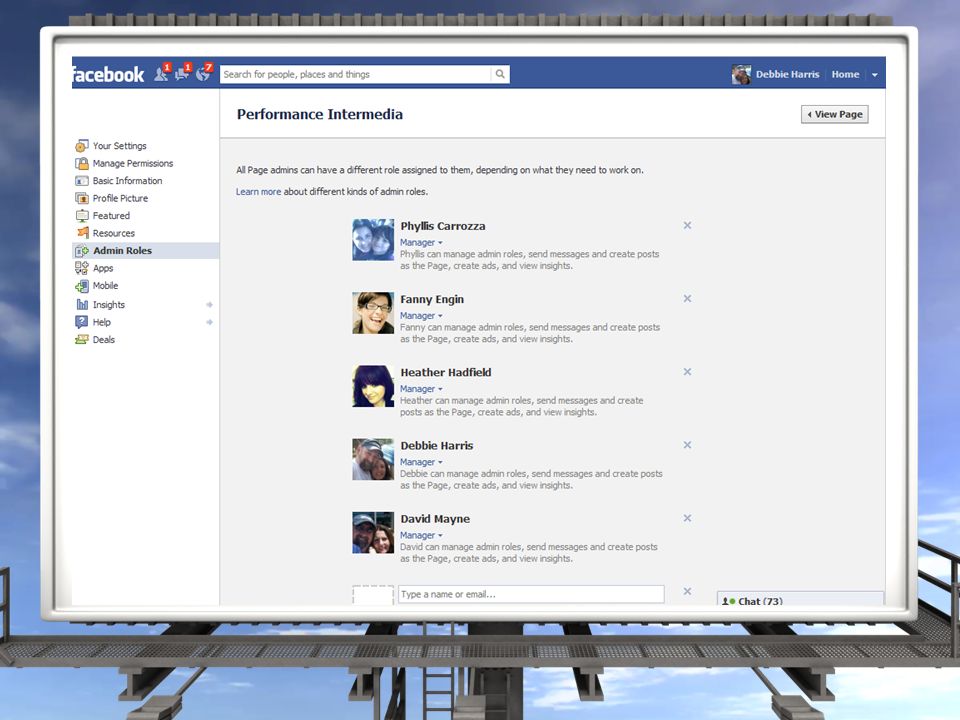Open Fanny Engin name link
The height and width of the screenshot is (720, 960).
(x=432, y=299)
